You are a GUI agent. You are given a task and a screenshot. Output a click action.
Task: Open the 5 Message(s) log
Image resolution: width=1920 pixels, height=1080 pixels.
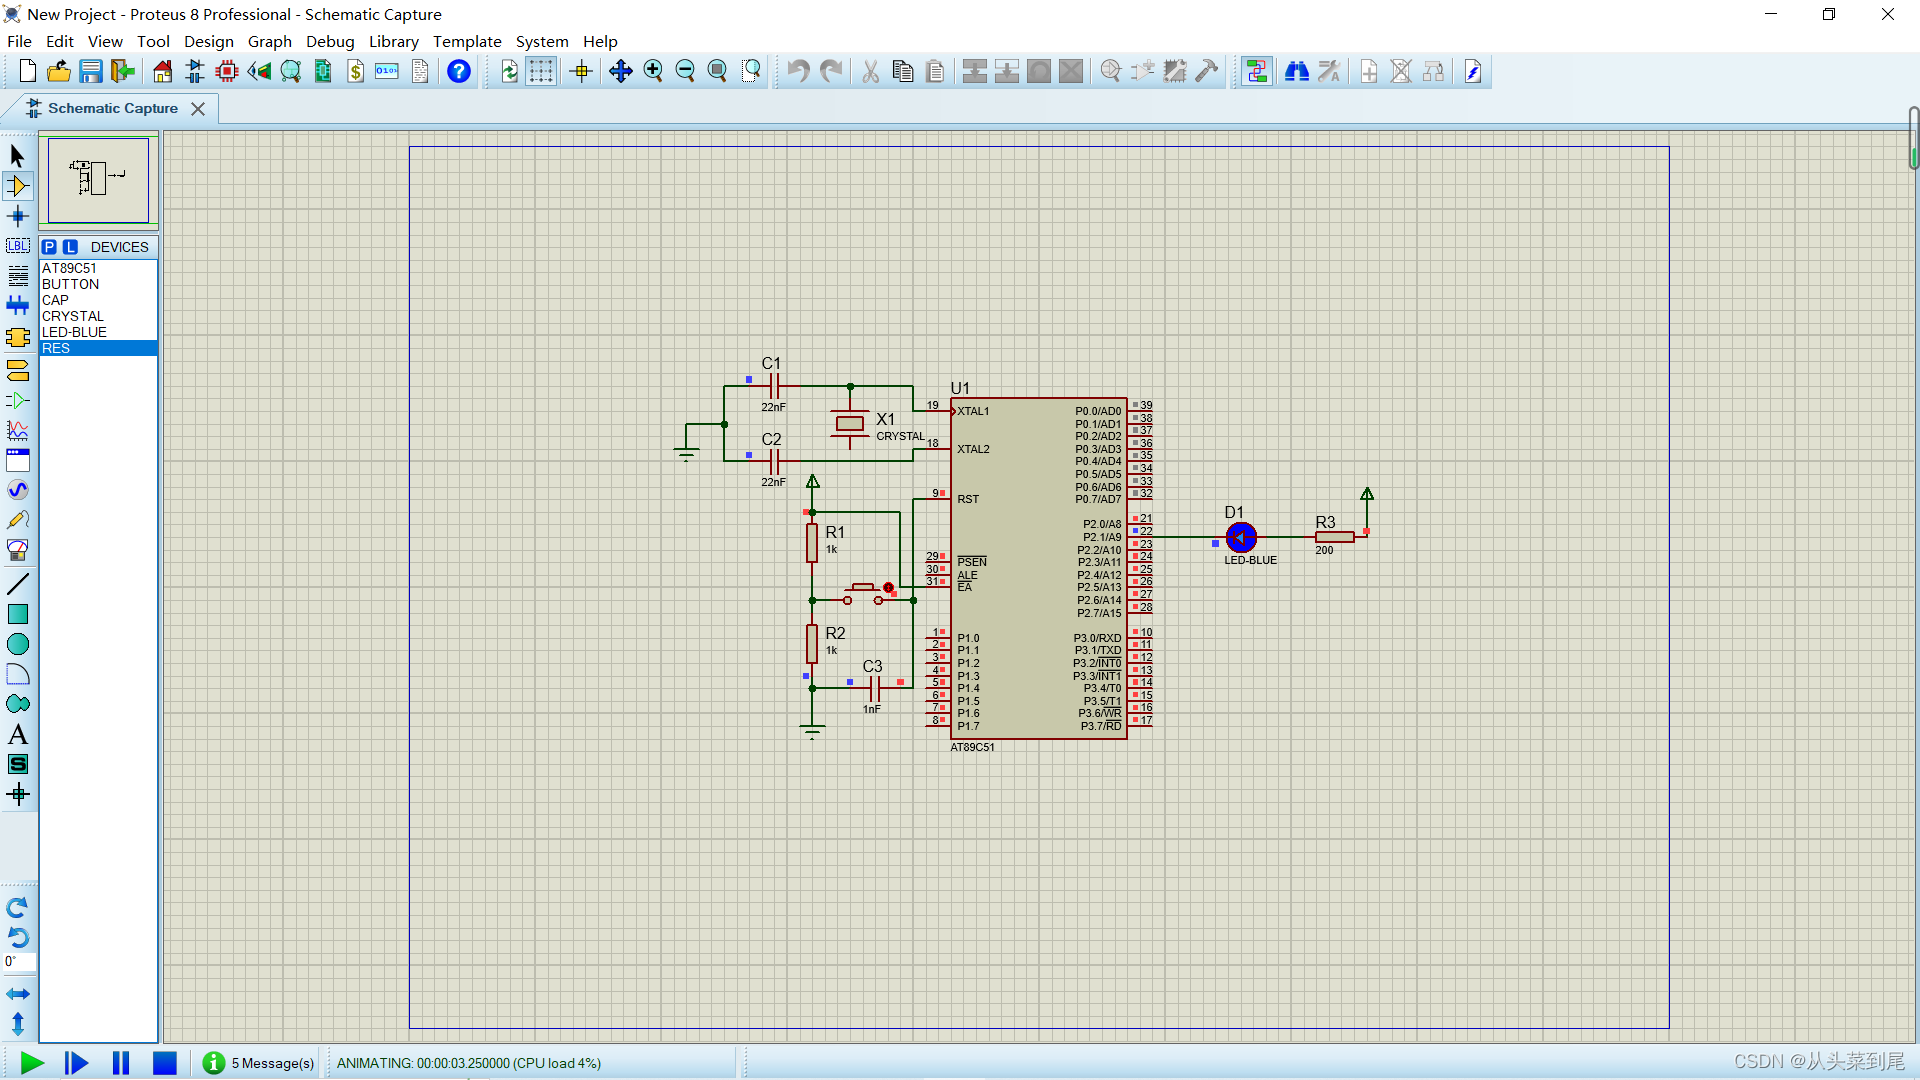pos(259,1063)
